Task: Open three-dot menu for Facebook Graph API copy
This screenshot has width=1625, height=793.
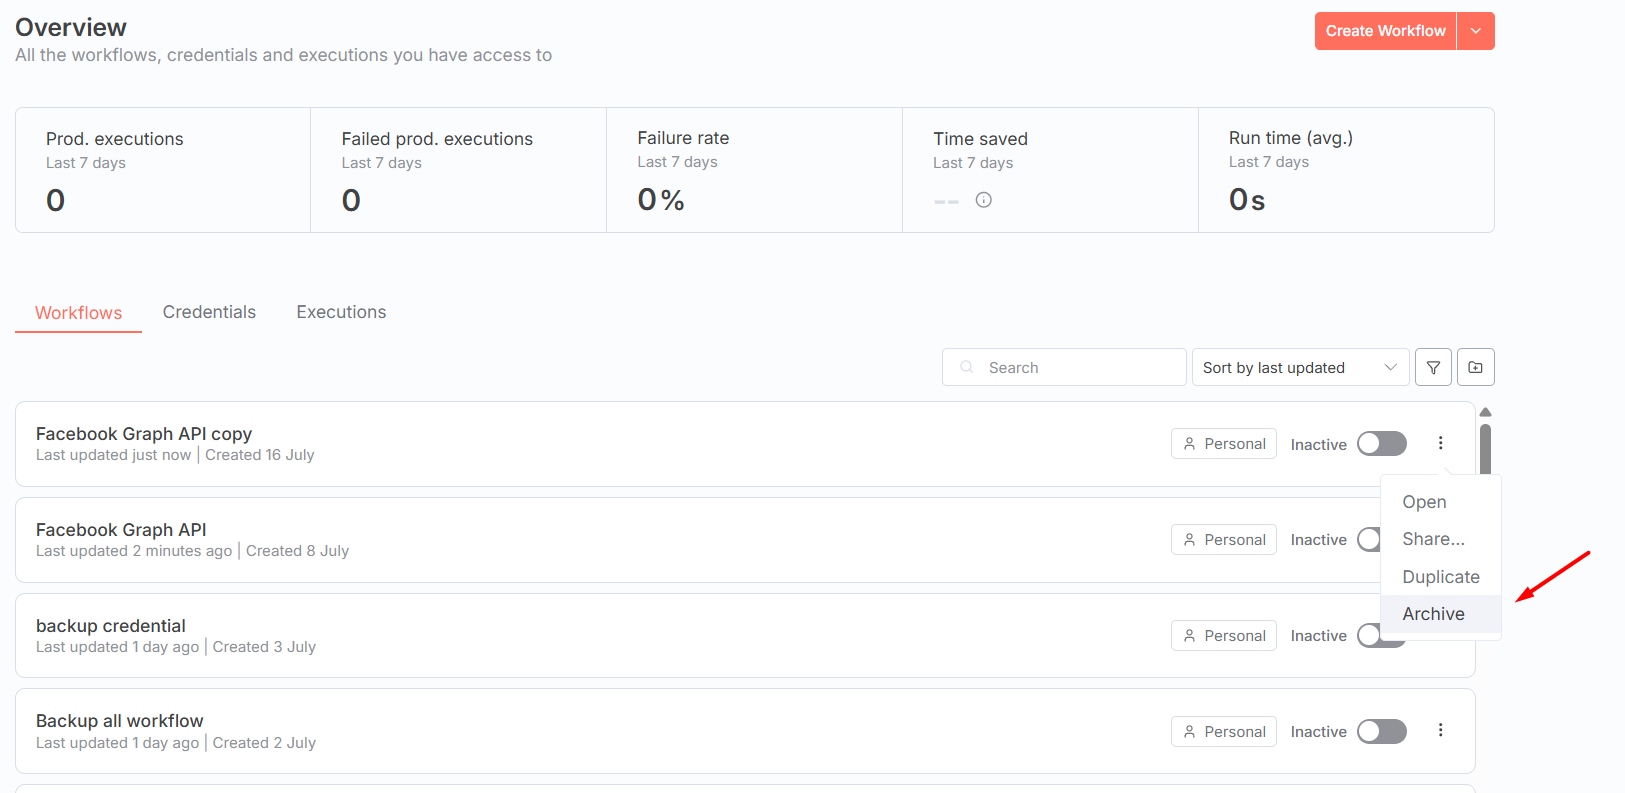Action: [1440, 443]
